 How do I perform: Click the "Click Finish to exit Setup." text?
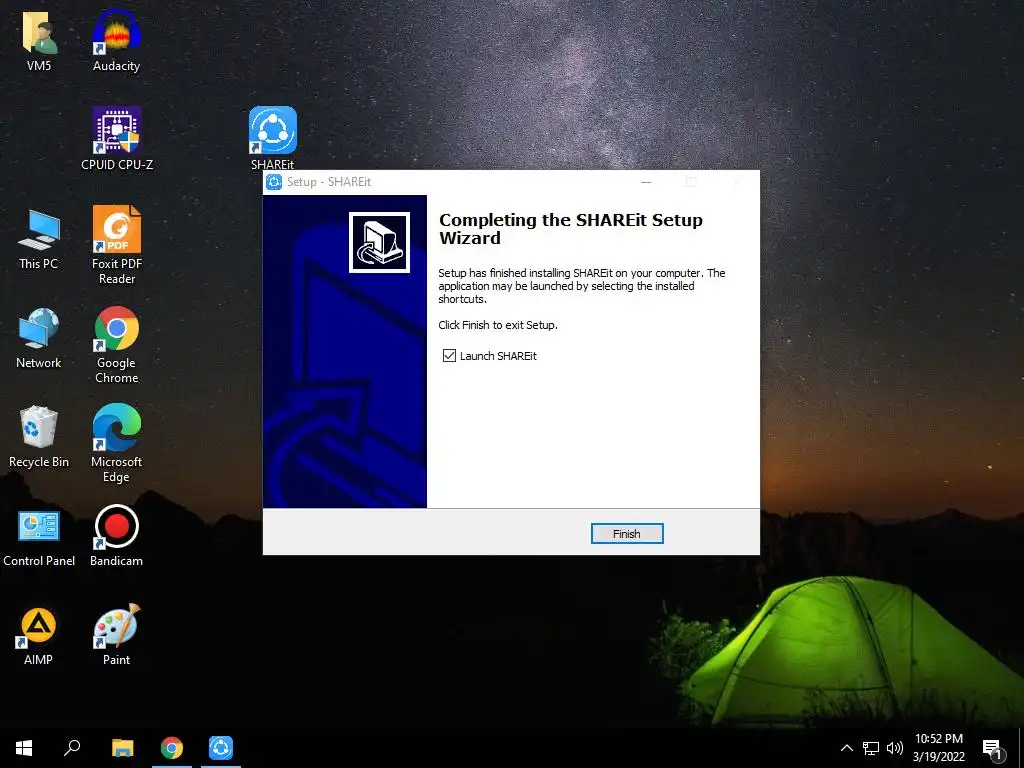[x=498, y=325]
